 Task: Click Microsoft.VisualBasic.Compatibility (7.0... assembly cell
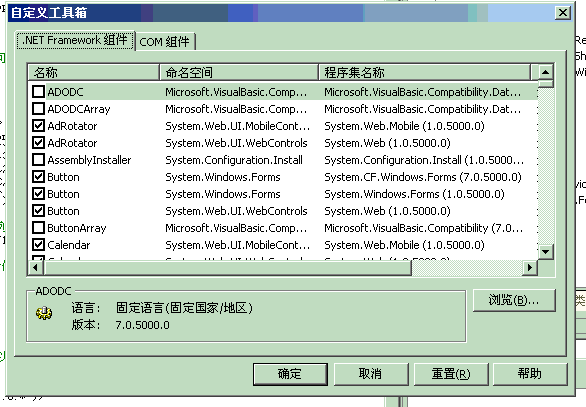(423, 228)
